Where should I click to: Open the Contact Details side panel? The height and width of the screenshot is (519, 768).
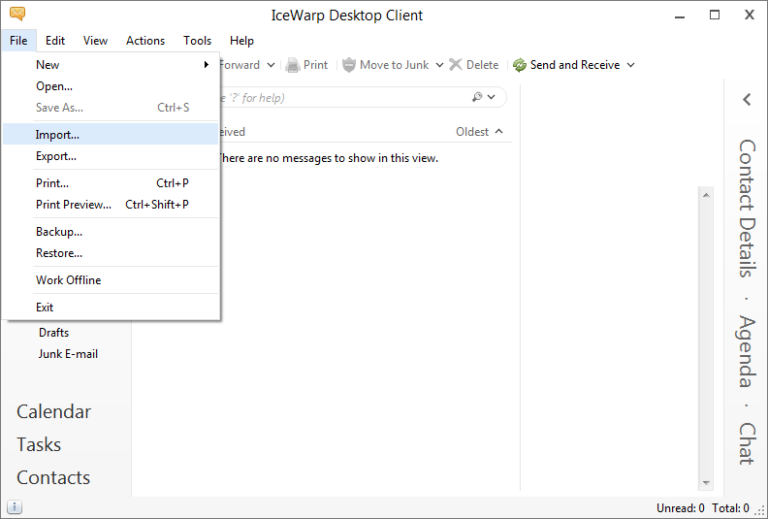click(x=747, y=209)
